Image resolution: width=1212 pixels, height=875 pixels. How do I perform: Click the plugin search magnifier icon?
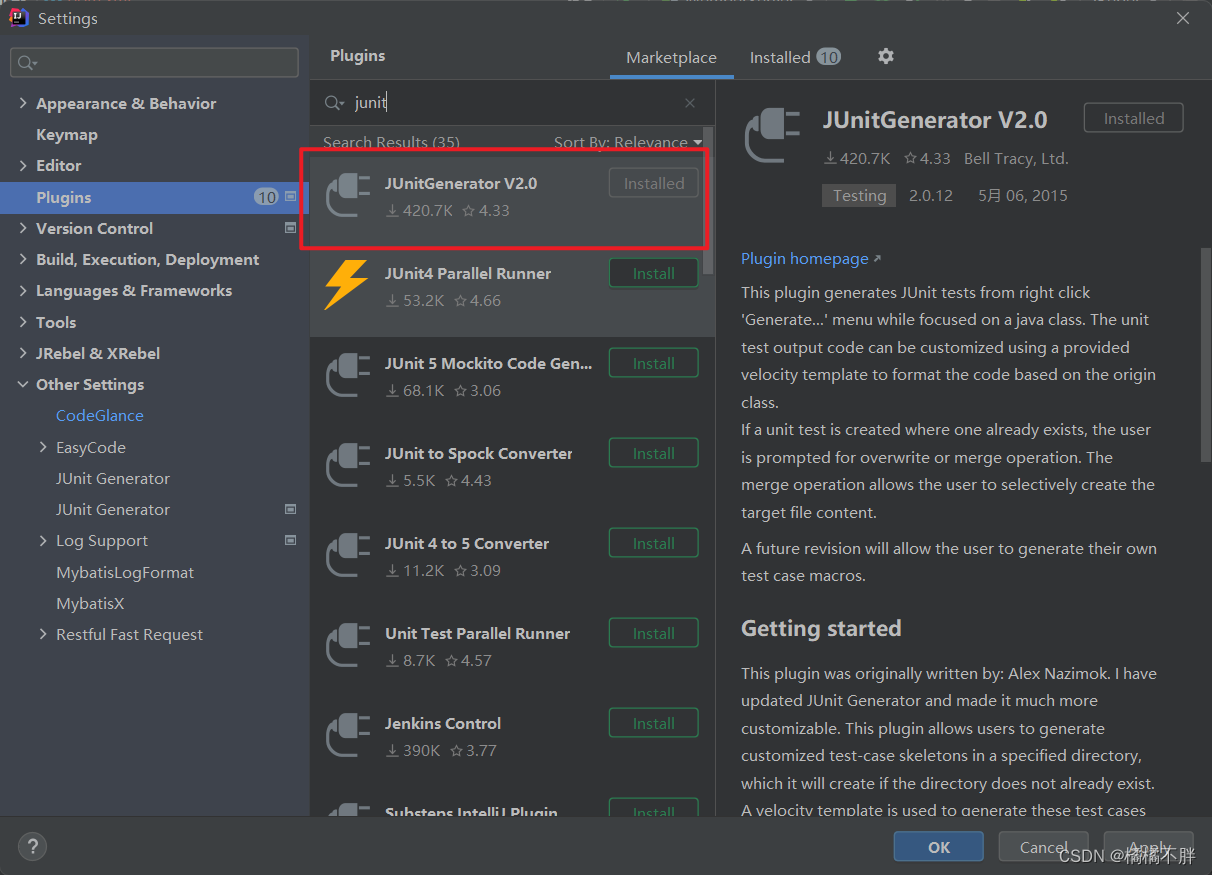pos(333,103)
